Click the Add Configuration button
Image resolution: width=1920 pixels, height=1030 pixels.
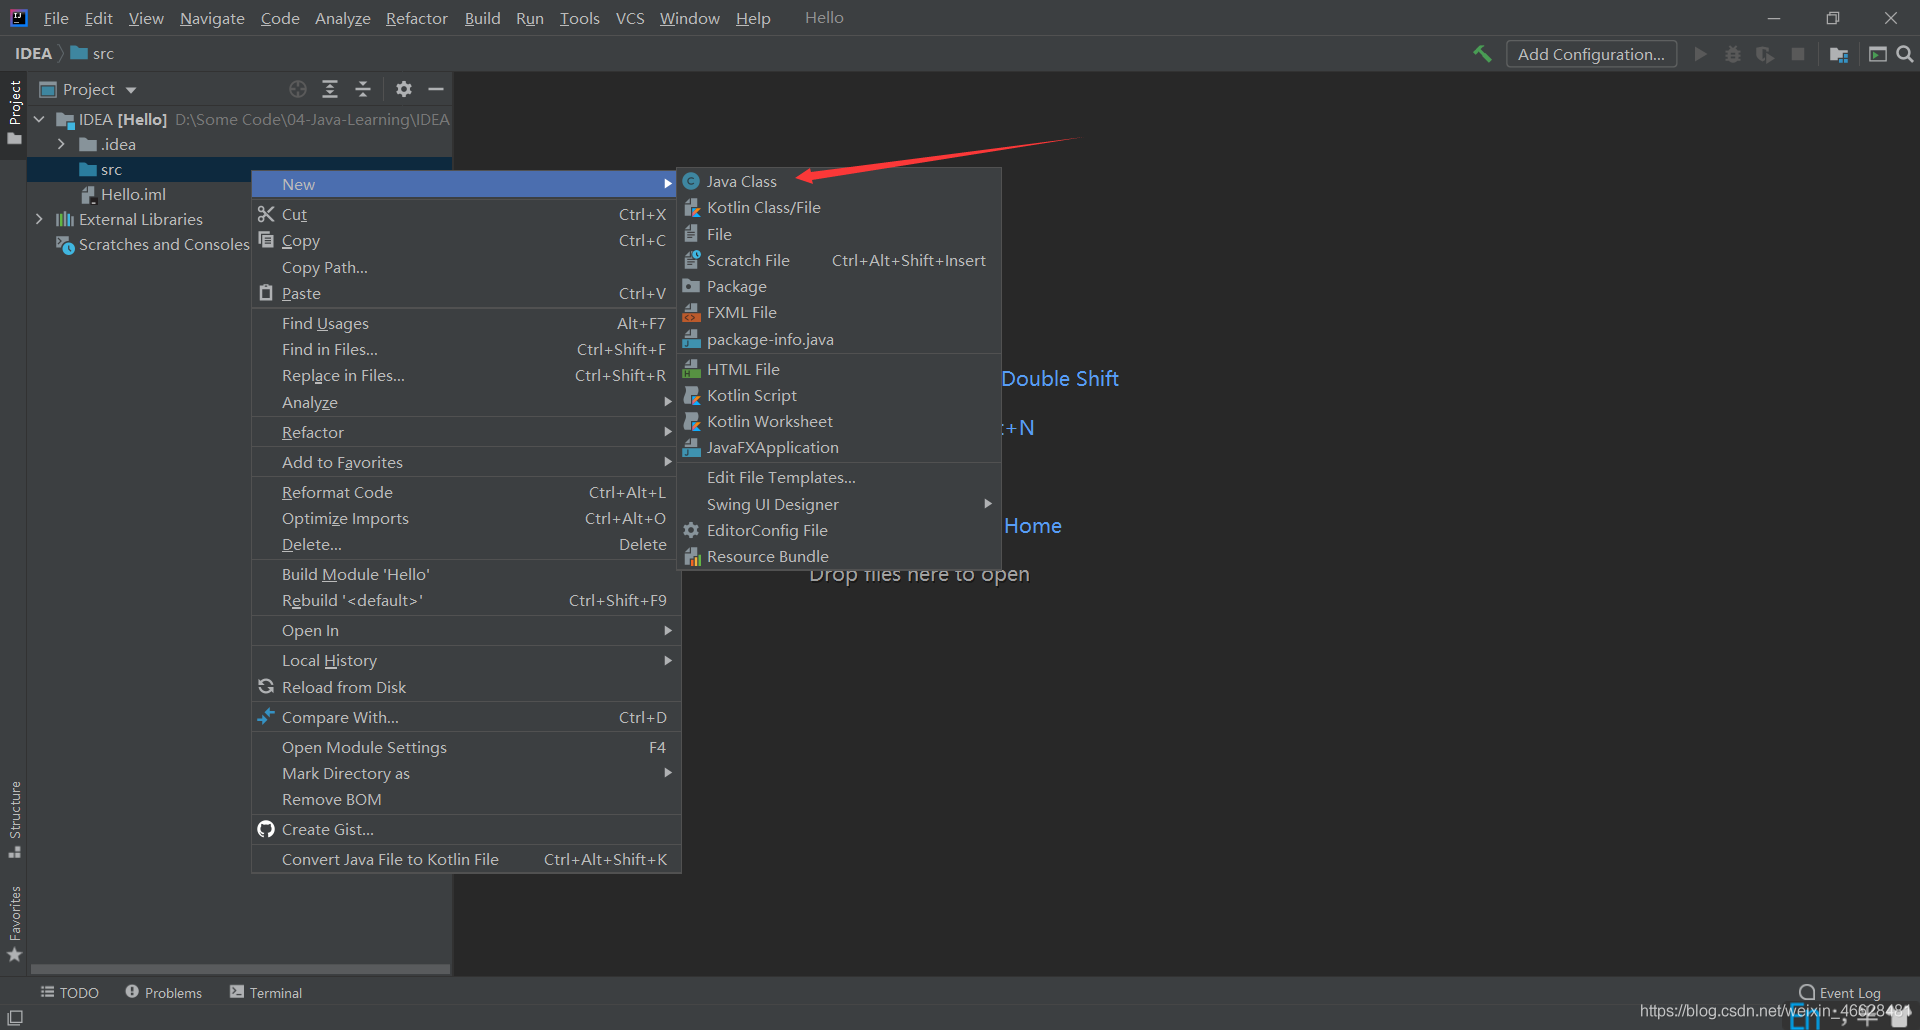tap(1591, 53)
